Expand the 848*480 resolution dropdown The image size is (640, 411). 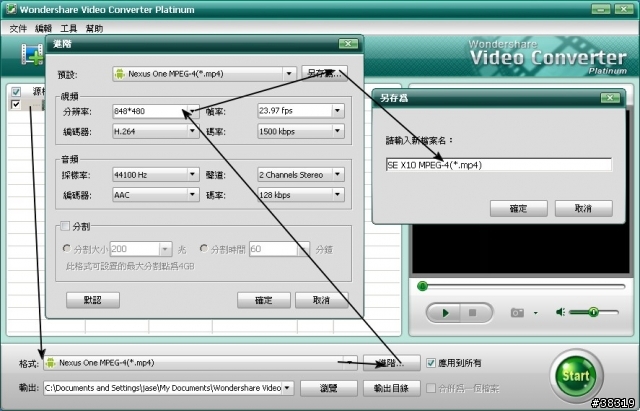[192, 111]
